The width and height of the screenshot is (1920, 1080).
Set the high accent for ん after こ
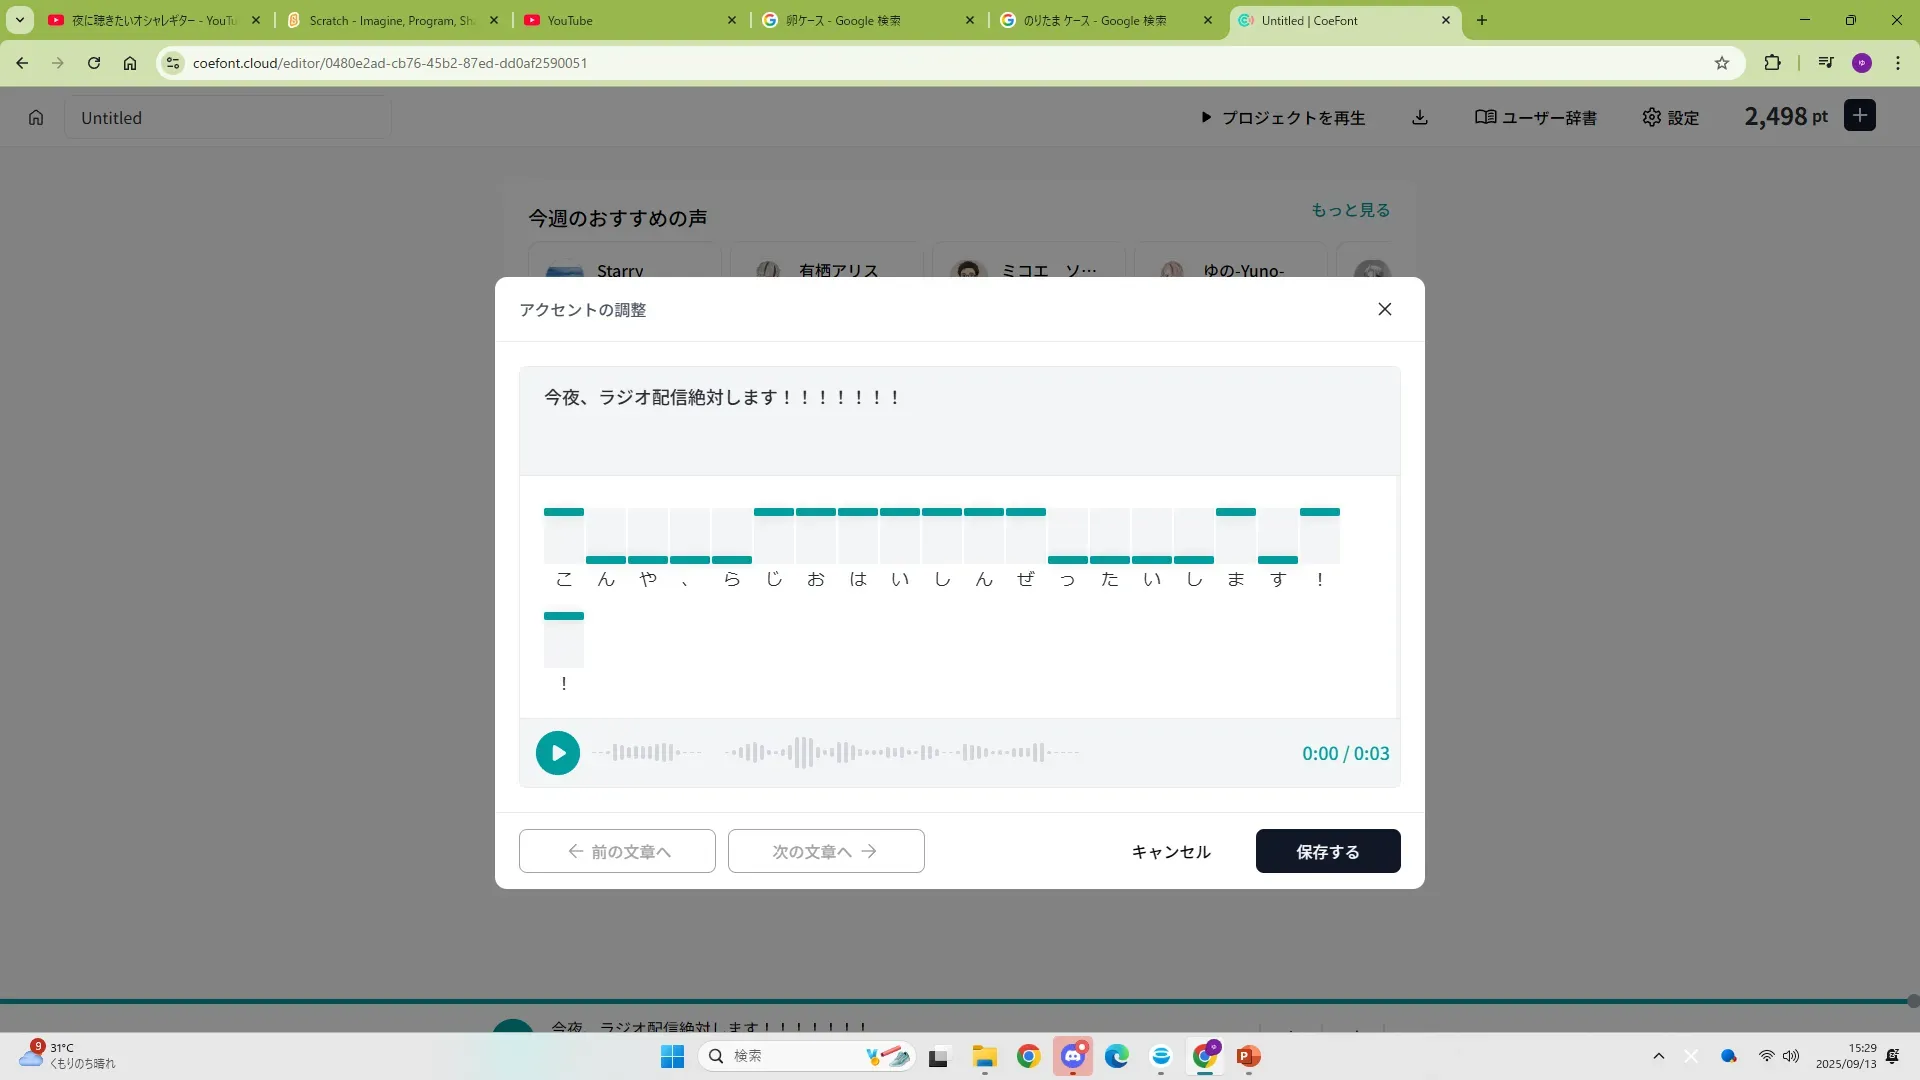click(606, 514)
